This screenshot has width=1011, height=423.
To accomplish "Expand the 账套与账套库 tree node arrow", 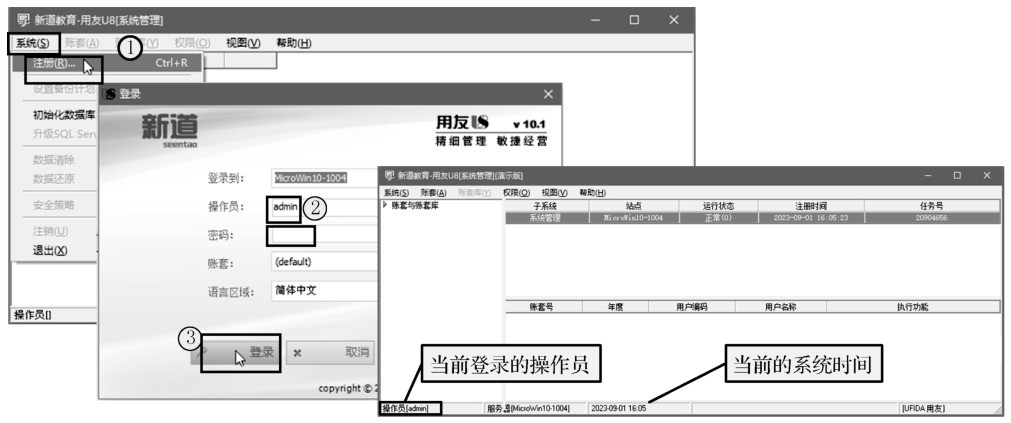I will click(x=386, y=205).
